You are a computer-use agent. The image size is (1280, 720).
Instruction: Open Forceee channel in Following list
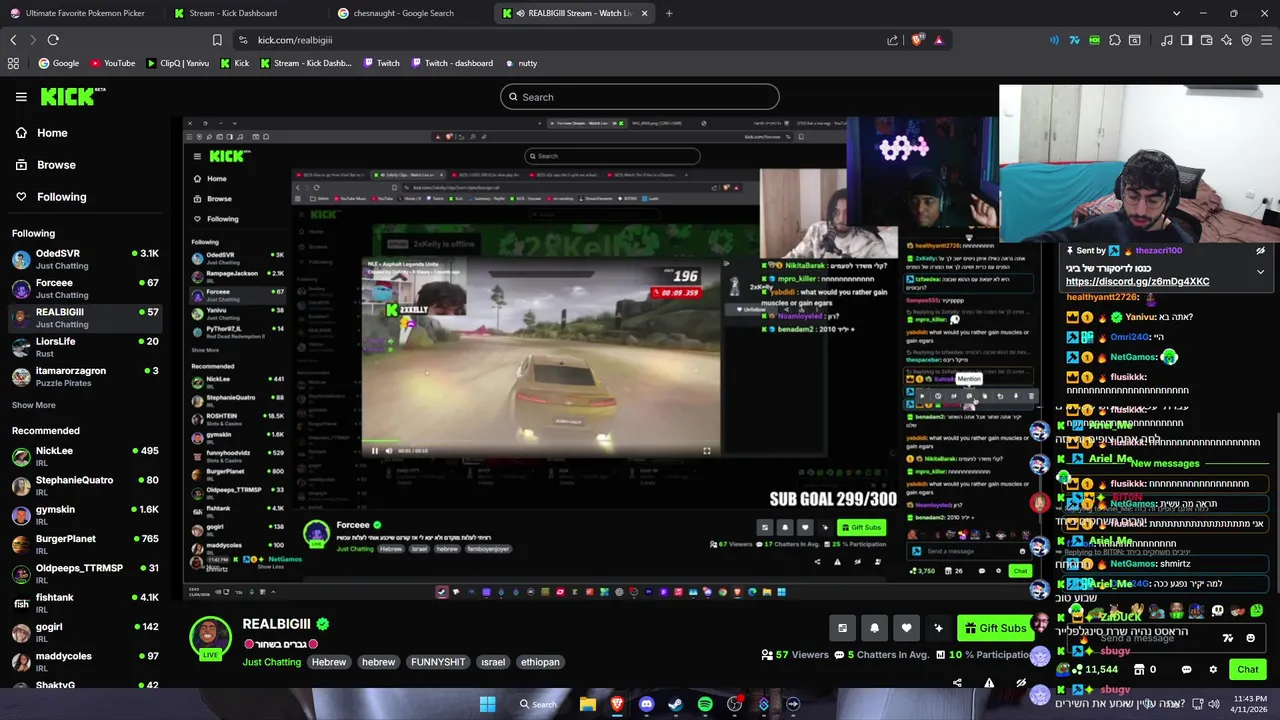(85, 288)
